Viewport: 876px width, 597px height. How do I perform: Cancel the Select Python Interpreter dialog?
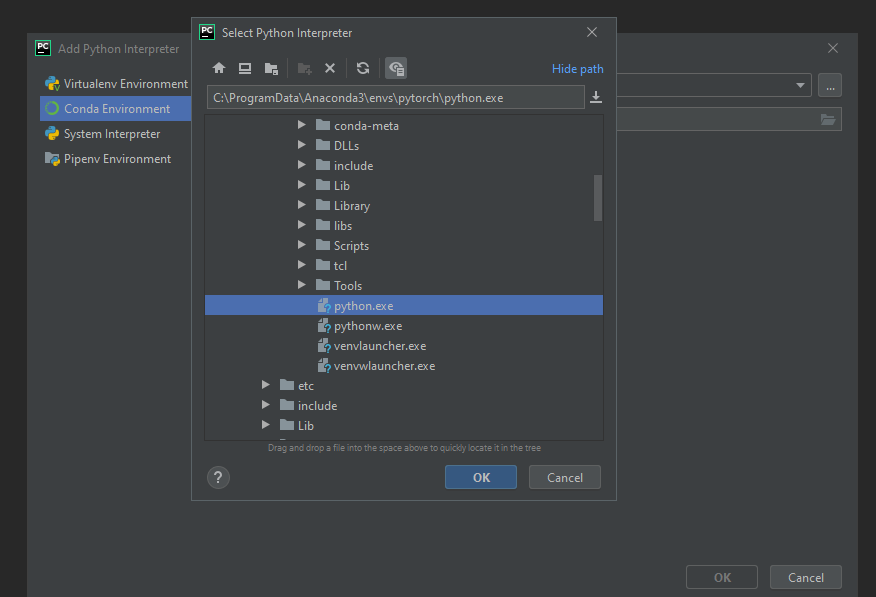coord(565,477)
